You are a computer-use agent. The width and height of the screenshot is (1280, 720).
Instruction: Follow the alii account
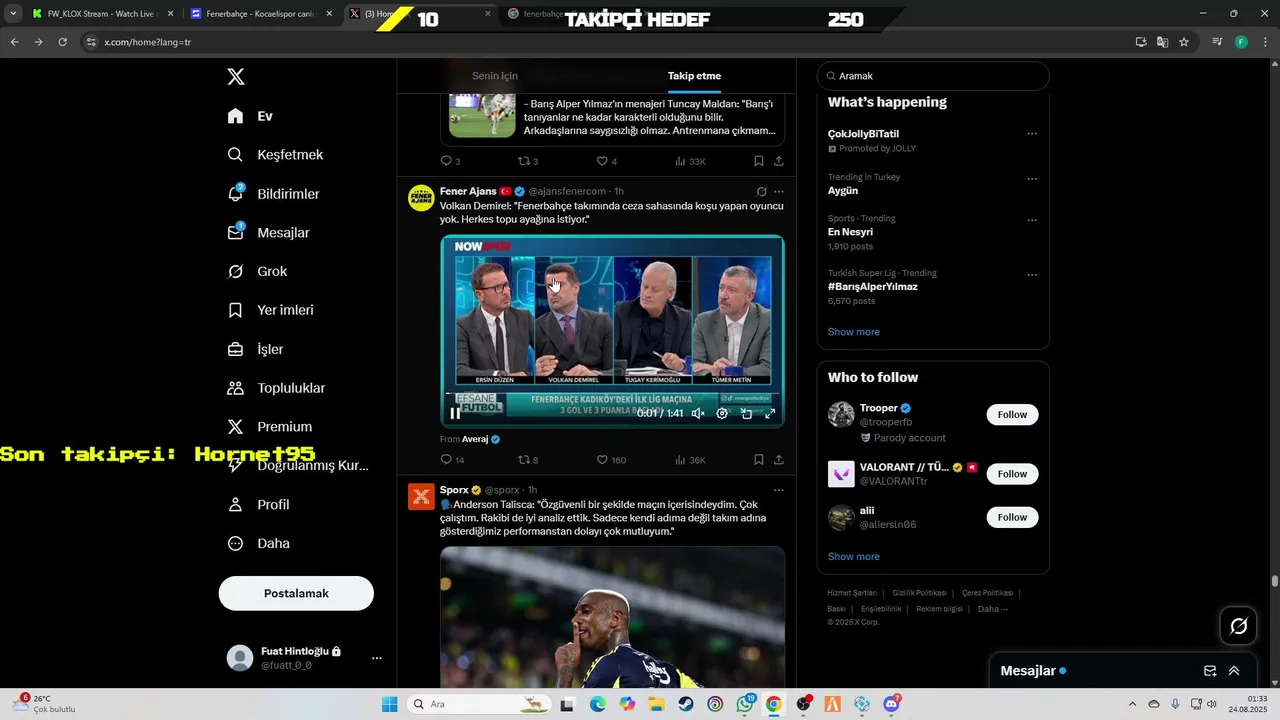tap(1012, 517)
